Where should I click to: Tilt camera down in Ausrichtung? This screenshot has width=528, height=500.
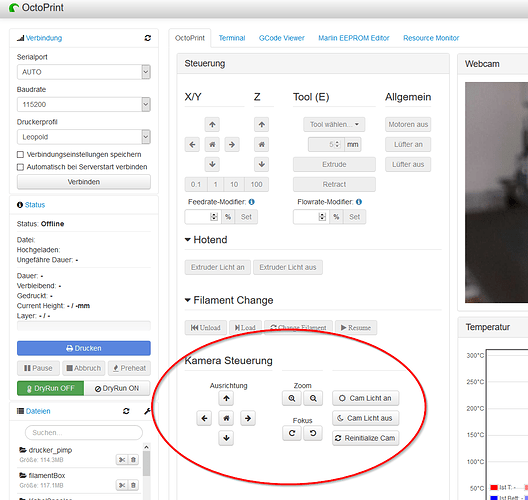click(x=226, y=438)
